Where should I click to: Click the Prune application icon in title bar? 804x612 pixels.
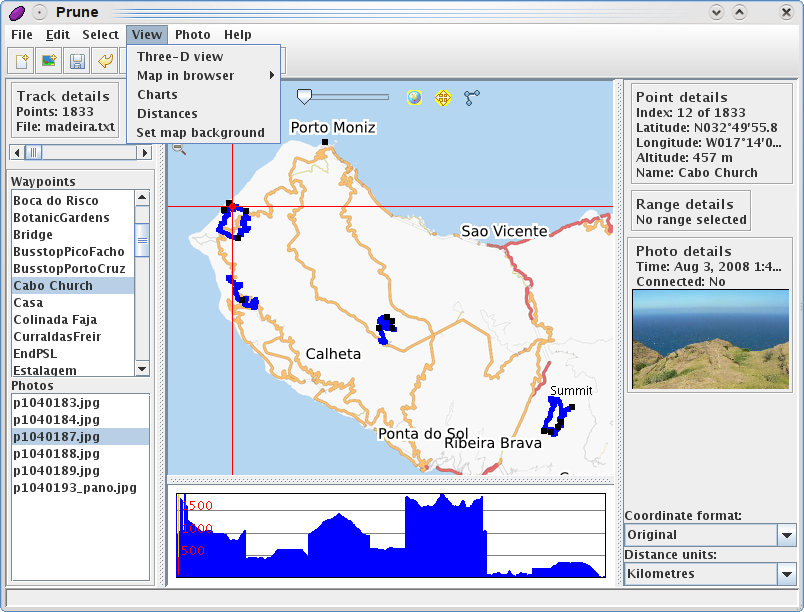point(15,12)
